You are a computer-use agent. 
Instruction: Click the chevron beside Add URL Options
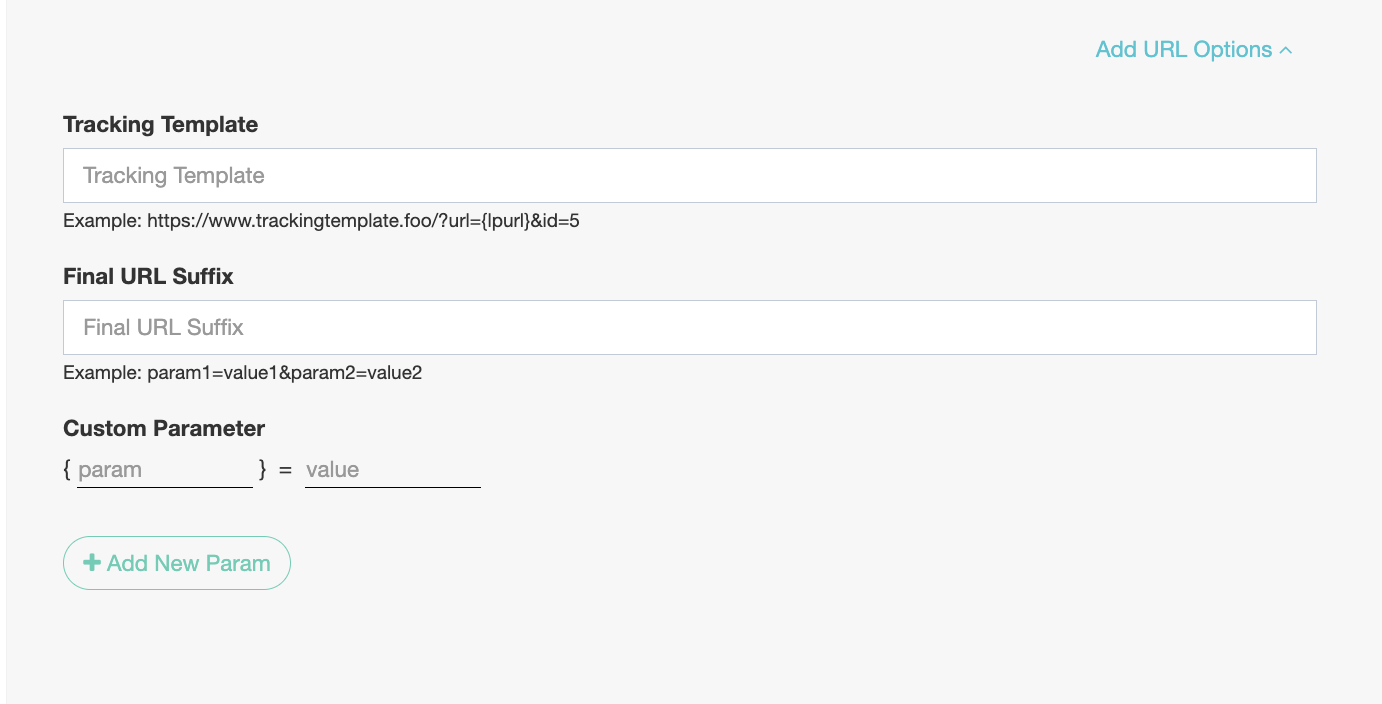click(x=1286, y=50)
